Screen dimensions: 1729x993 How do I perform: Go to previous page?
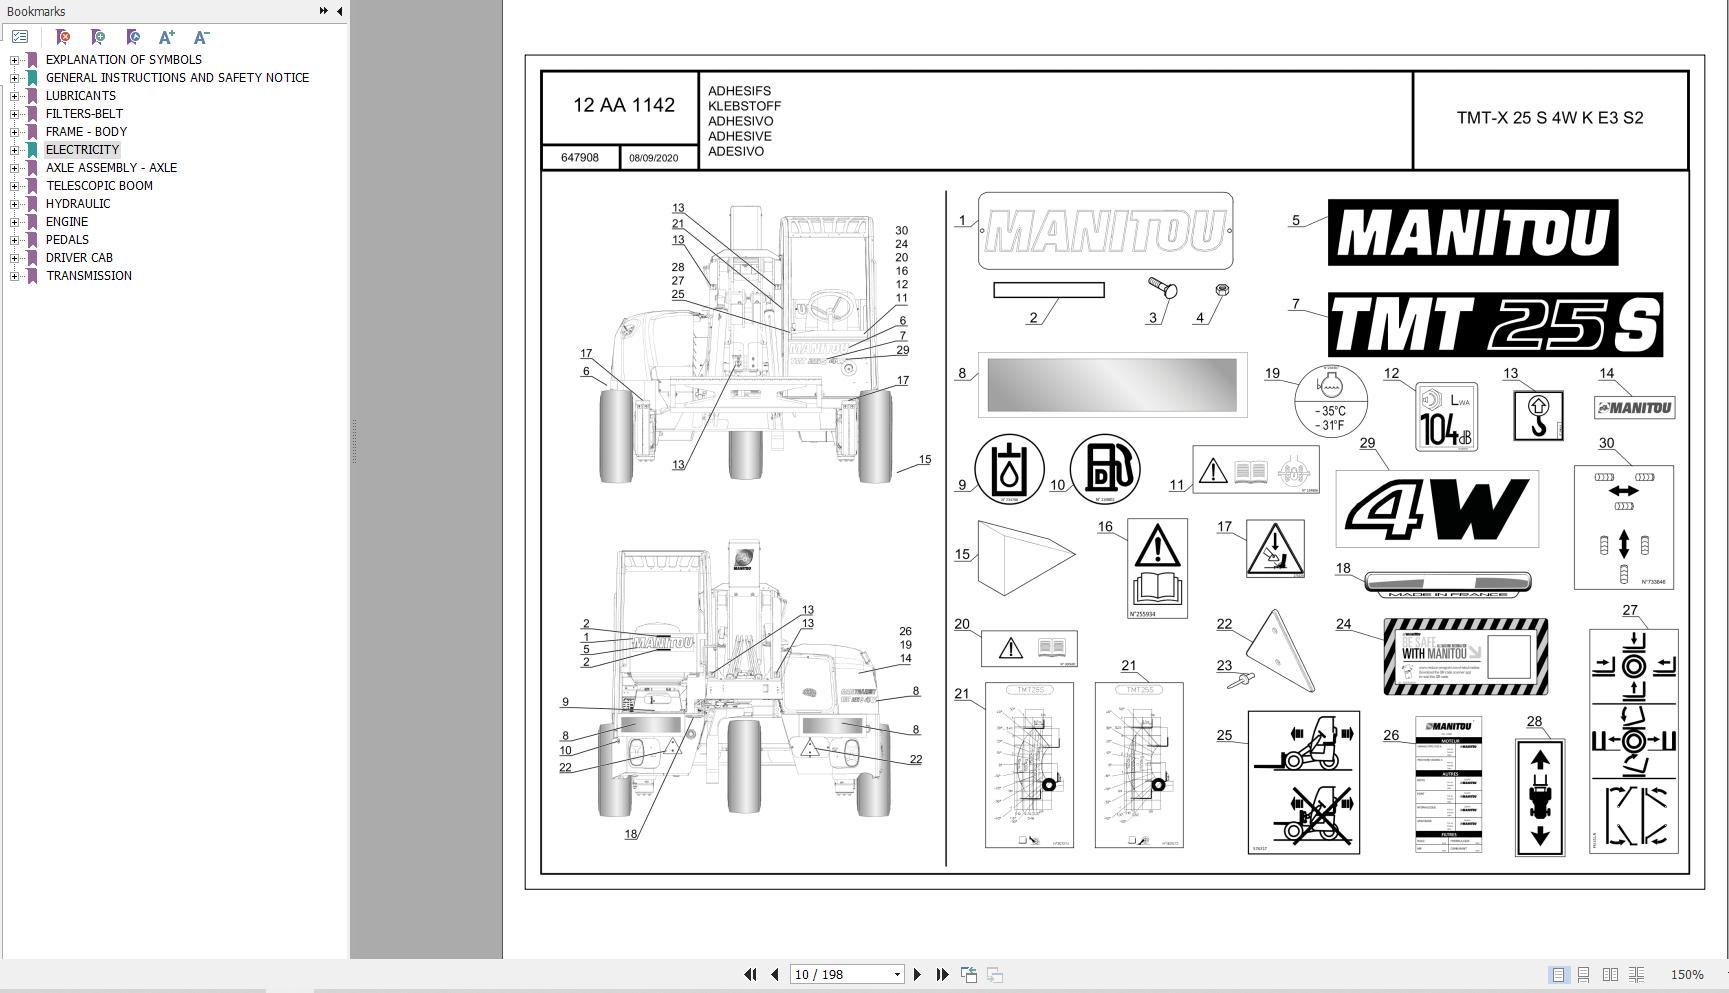tap(774, 974)
